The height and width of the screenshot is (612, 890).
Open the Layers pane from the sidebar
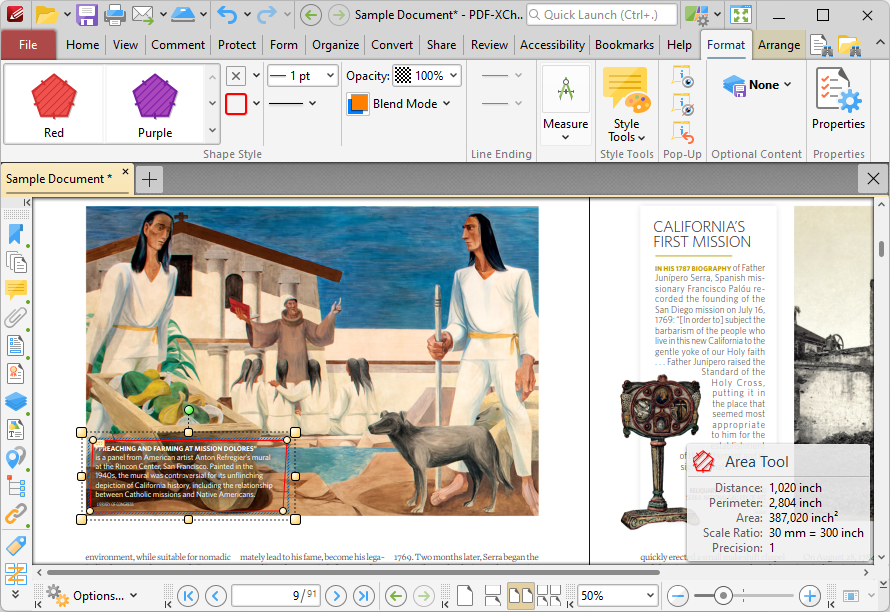(16, 401)
